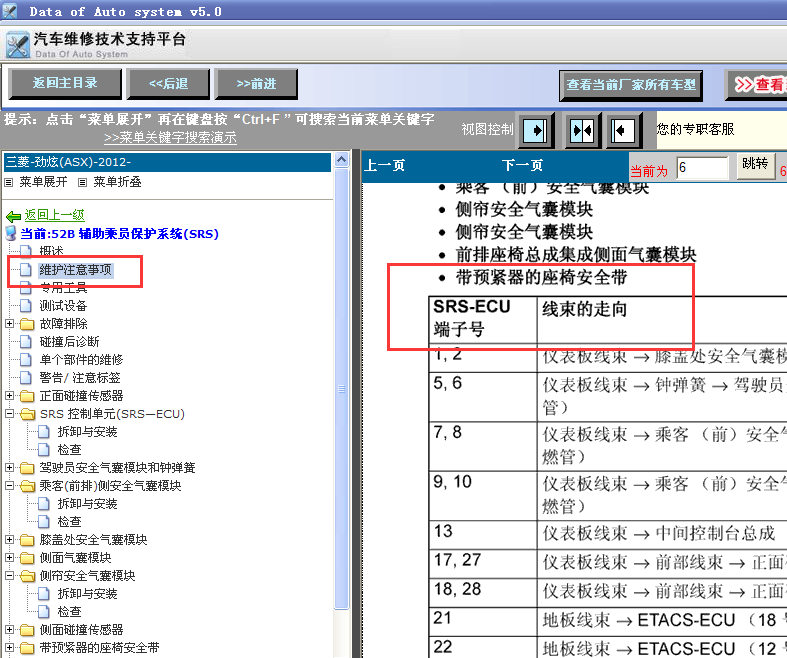This screenshot has height=658, width=787.
Task: Click the green back arrow icon
Action: point(13,216)
